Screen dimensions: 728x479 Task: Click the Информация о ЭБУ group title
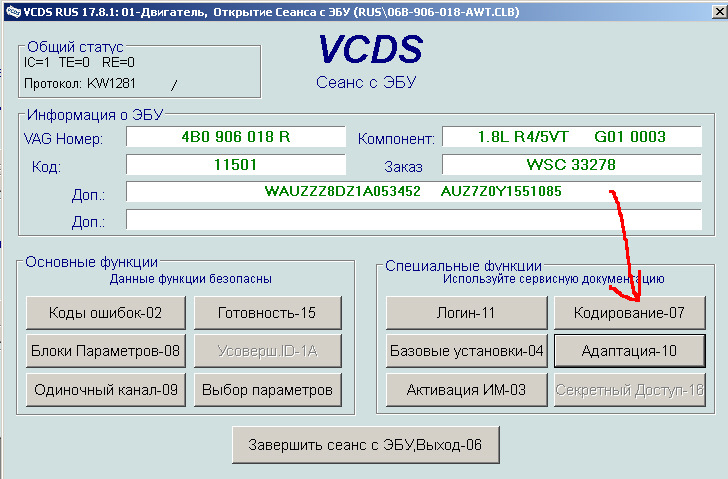95,115
